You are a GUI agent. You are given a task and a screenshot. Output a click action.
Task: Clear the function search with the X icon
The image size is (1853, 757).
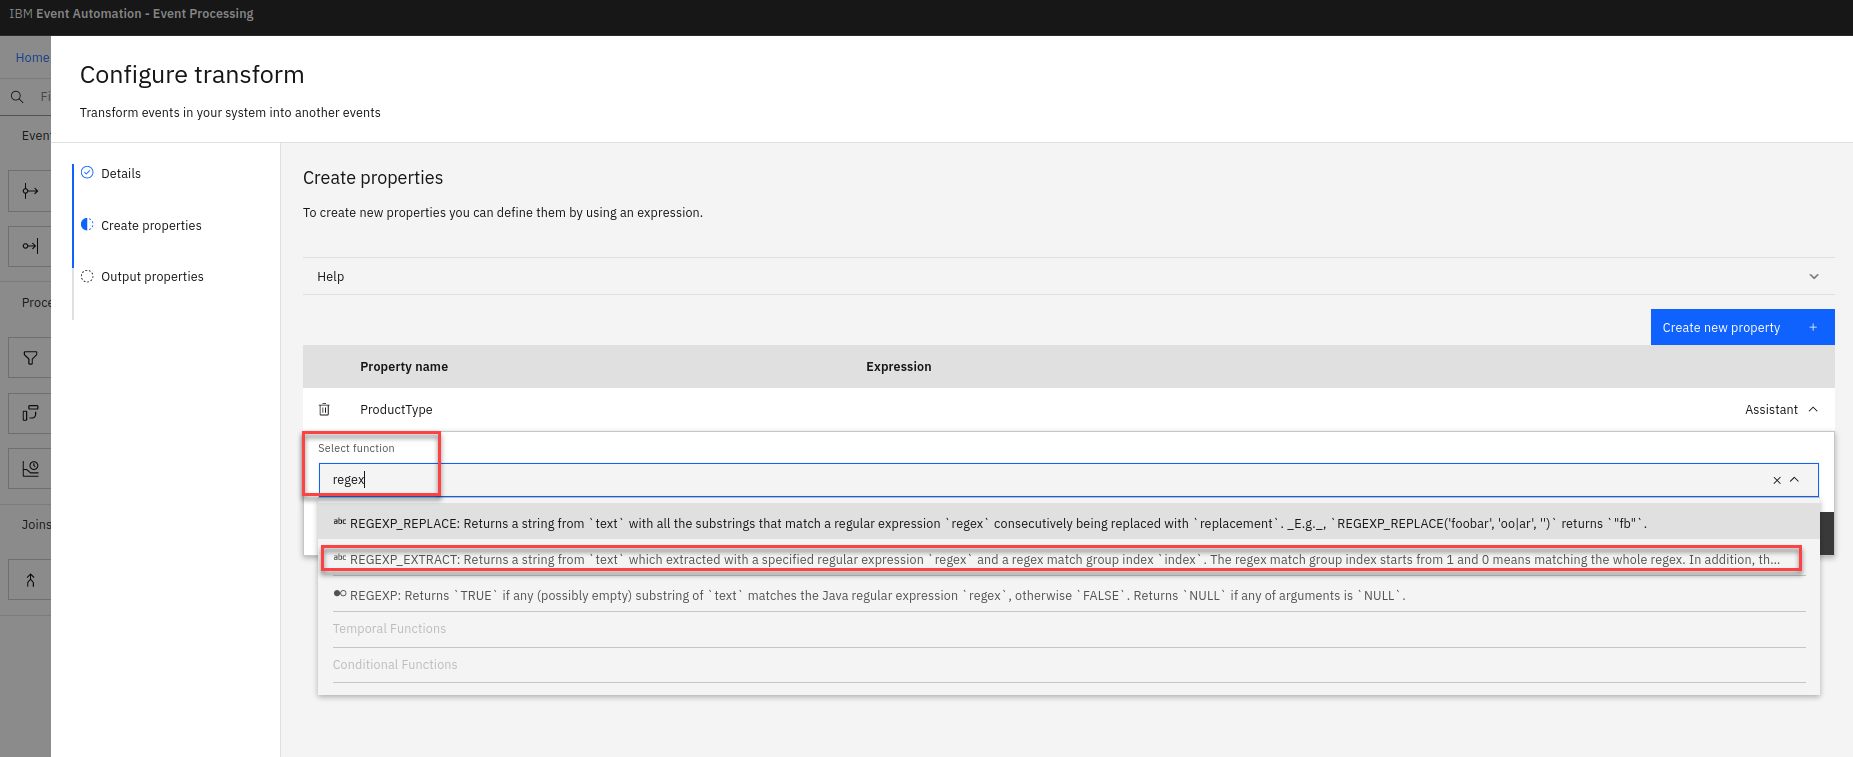1776,480
